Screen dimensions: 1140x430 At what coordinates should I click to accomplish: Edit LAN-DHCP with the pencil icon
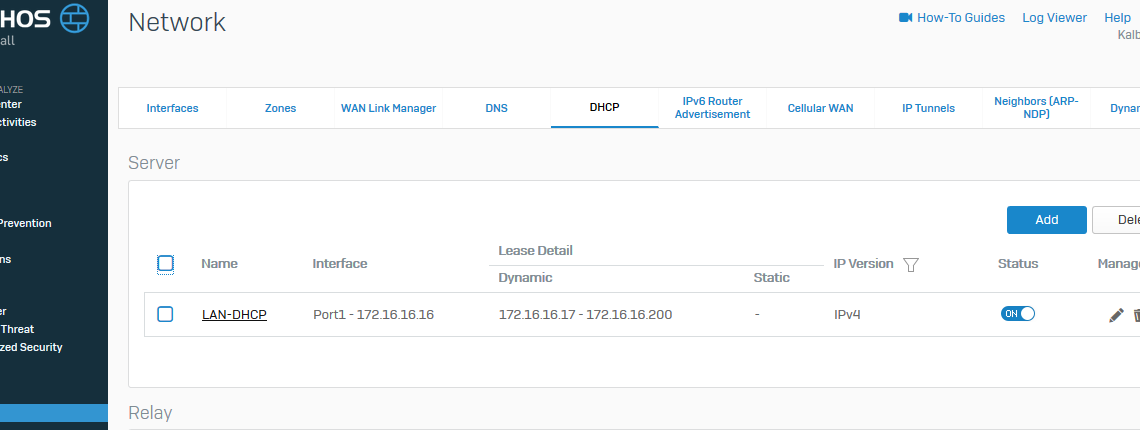pos(1116,315)
